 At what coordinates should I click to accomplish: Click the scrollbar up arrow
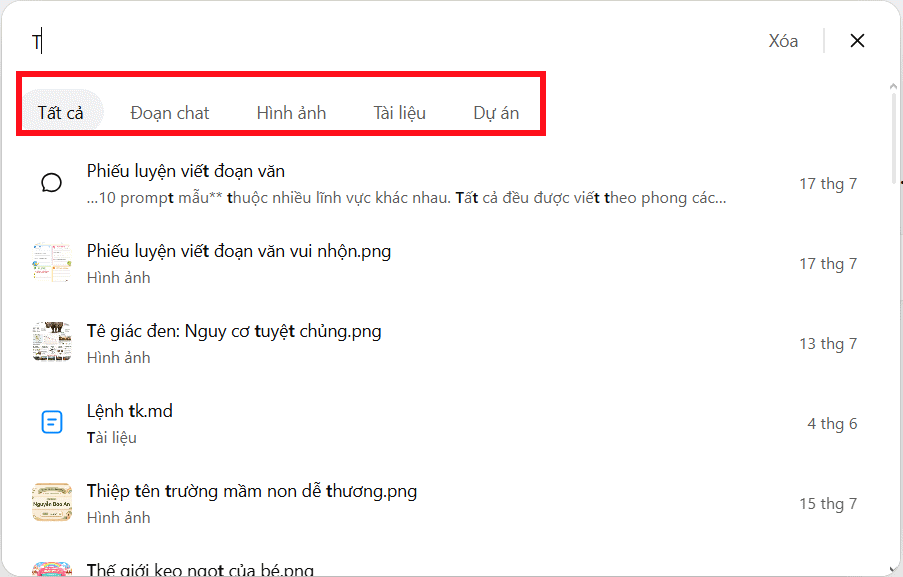pyautogui.click(x=893, y=86)
